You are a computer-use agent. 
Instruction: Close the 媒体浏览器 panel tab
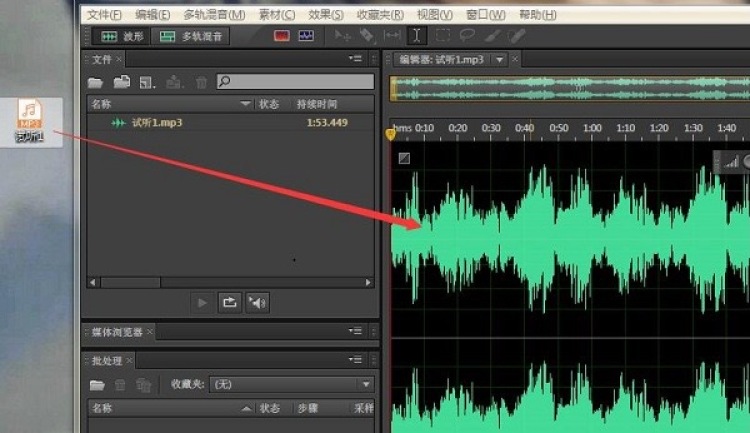[x=150, y=332]
